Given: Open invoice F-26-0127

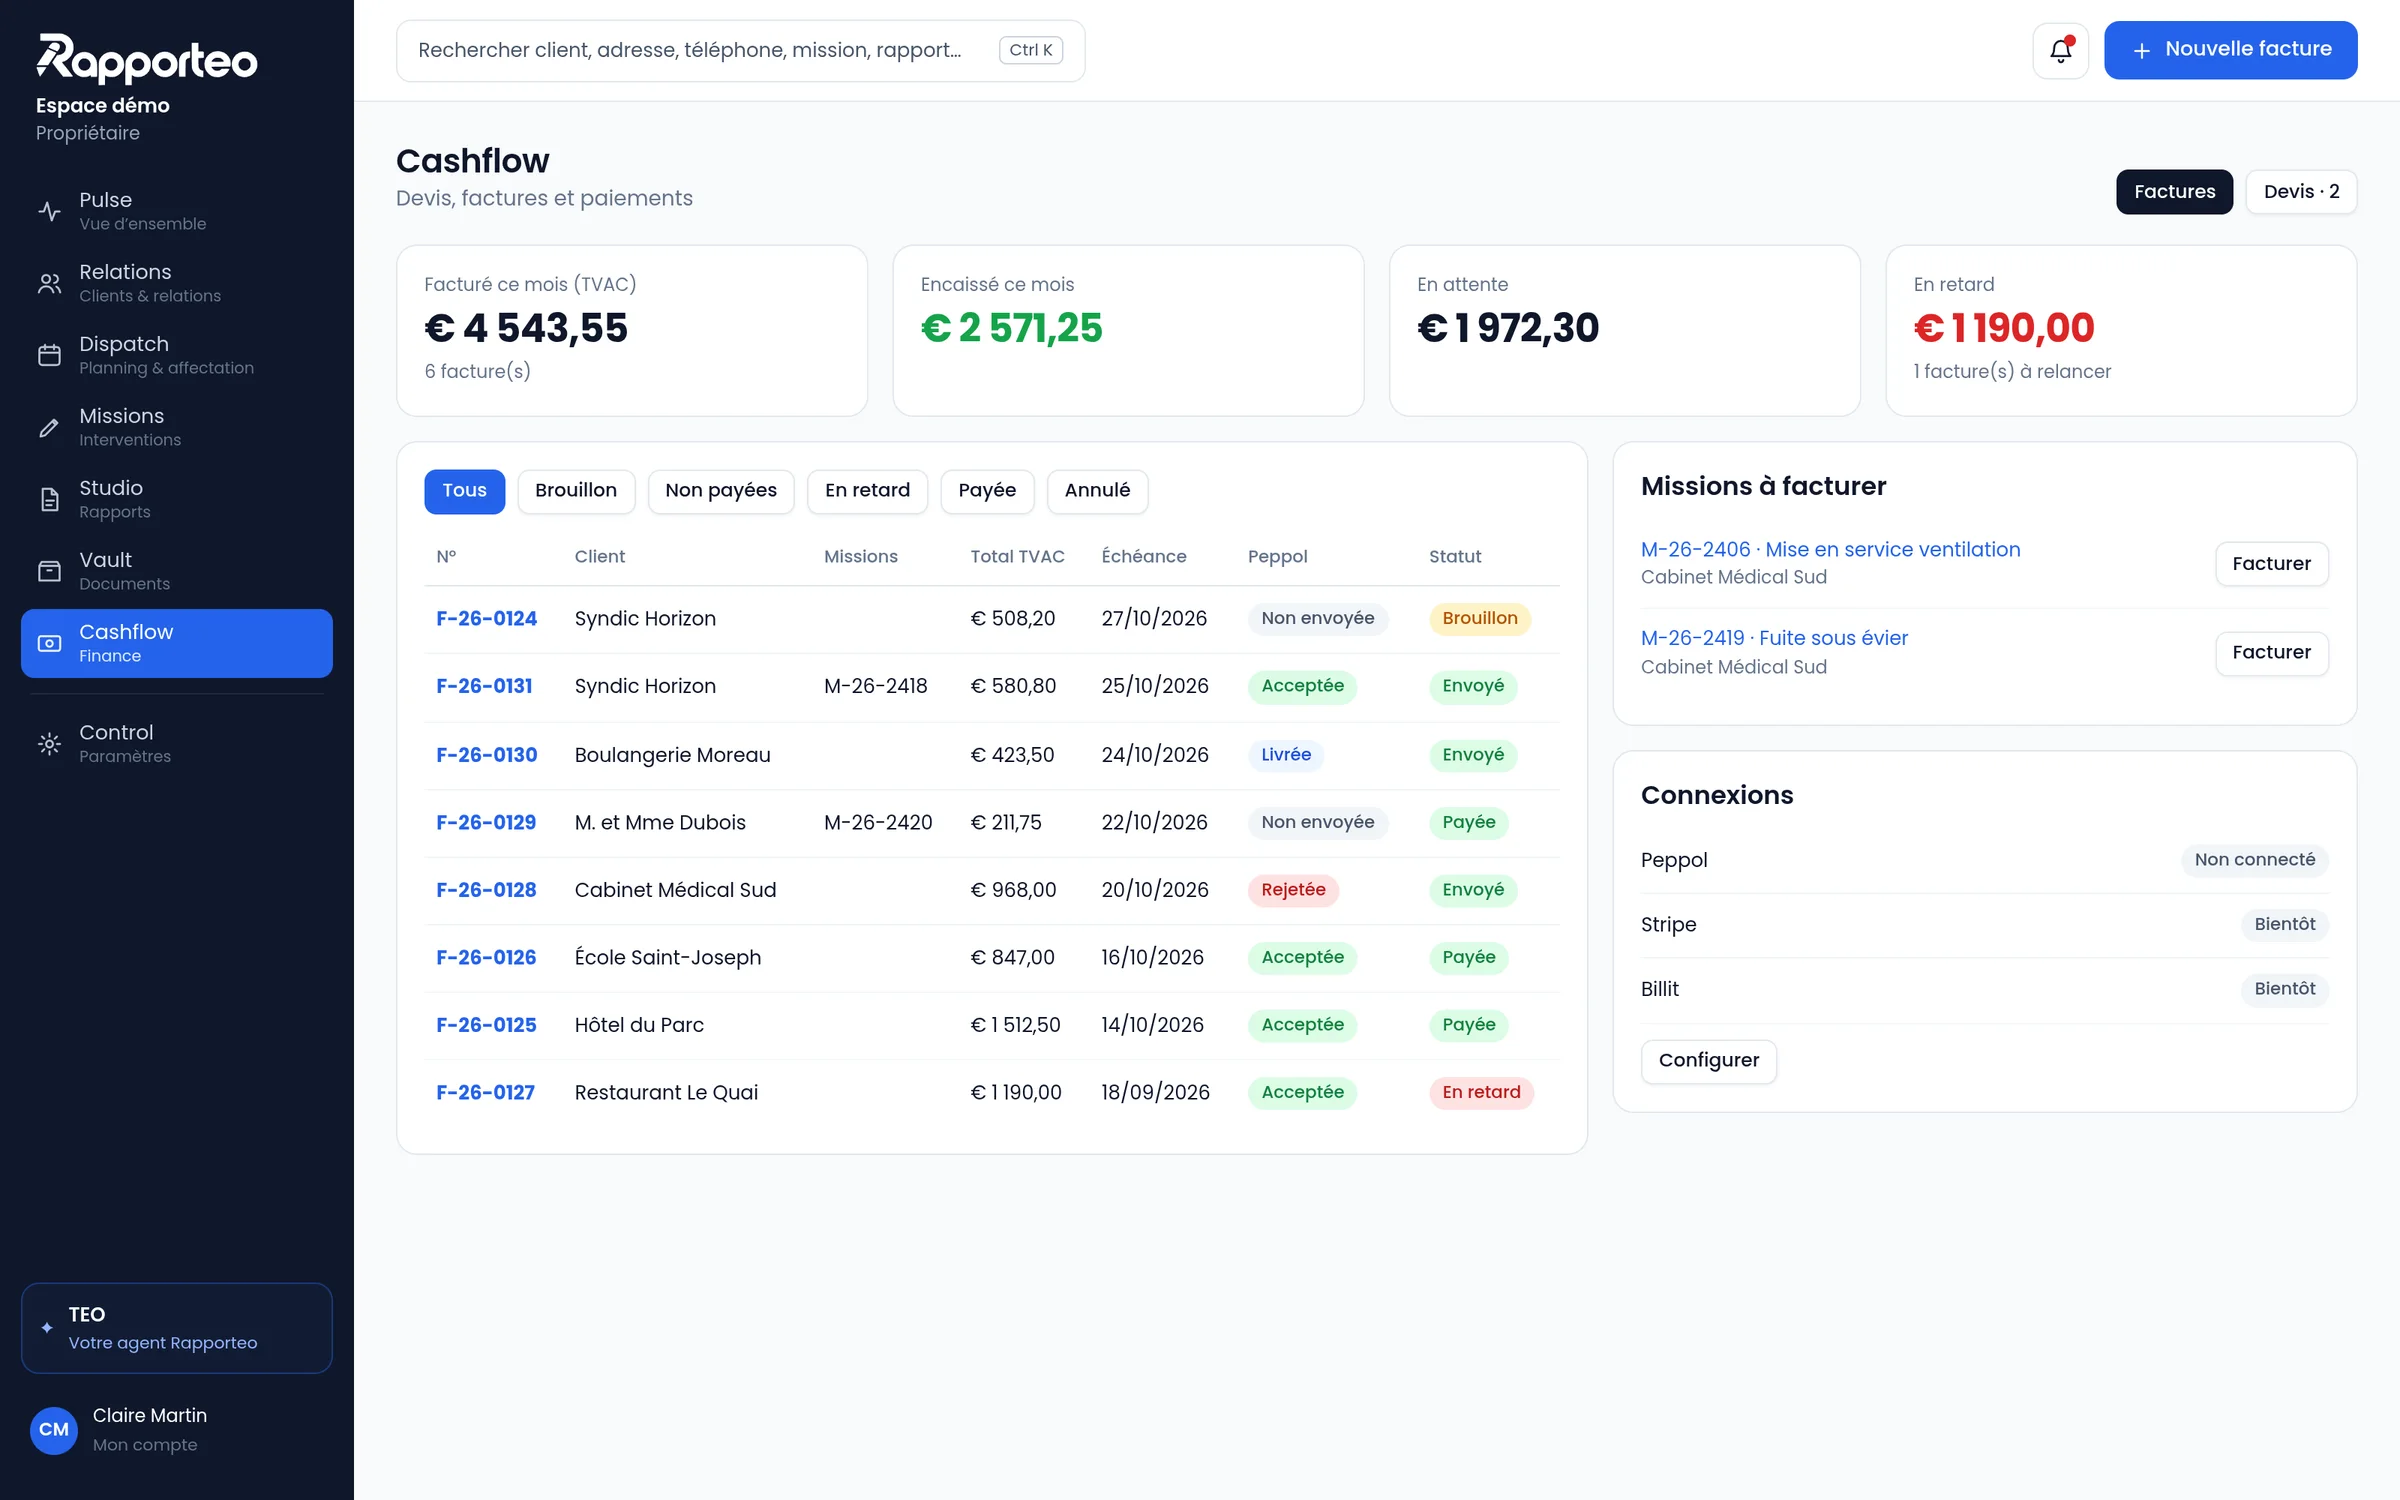Looking at the screenshot, I should click(x=485, y=1093).
